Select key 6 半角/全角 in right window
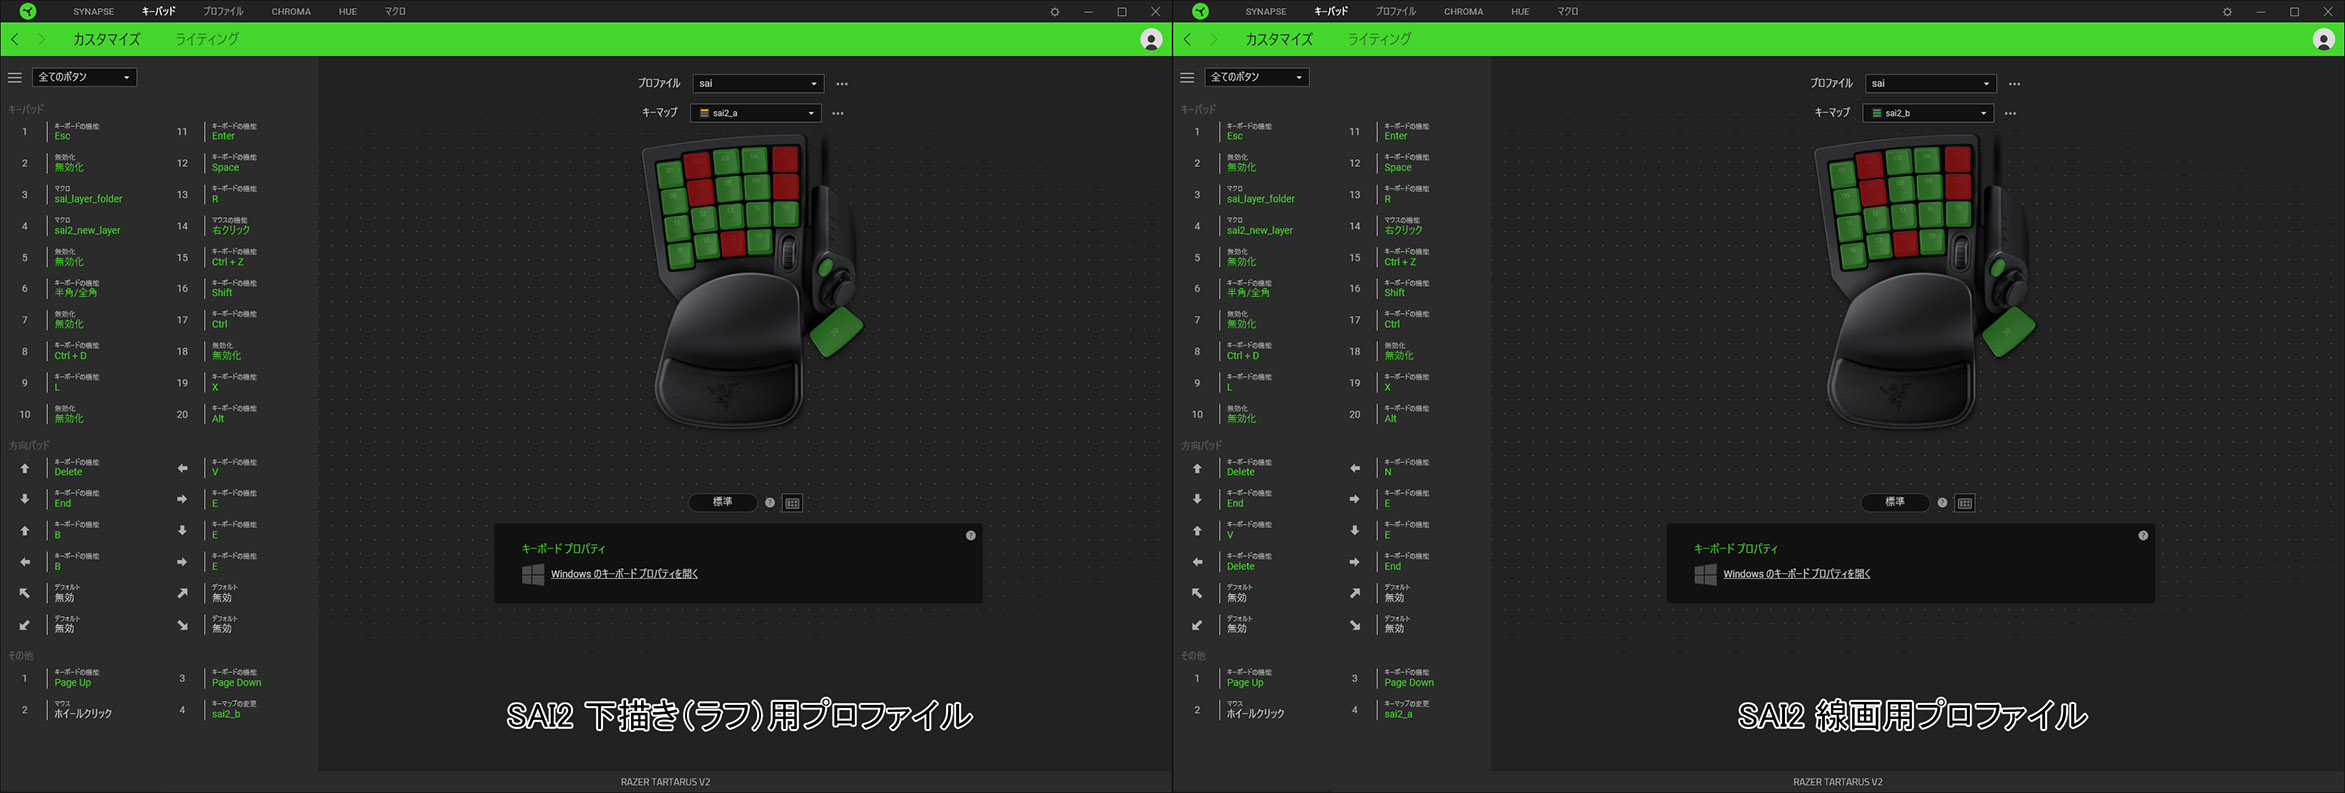The image size is (2345, 793). click(x=1249, y=288)
